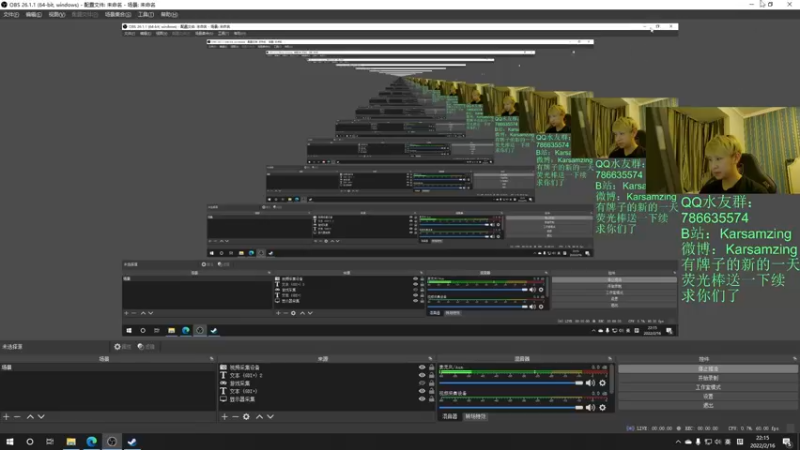Image resolution: width=800 pixels, height=450 pixels.
Task: Pop out the Controls dock panel
Action: pyautogui.click(x=794, y=359)
